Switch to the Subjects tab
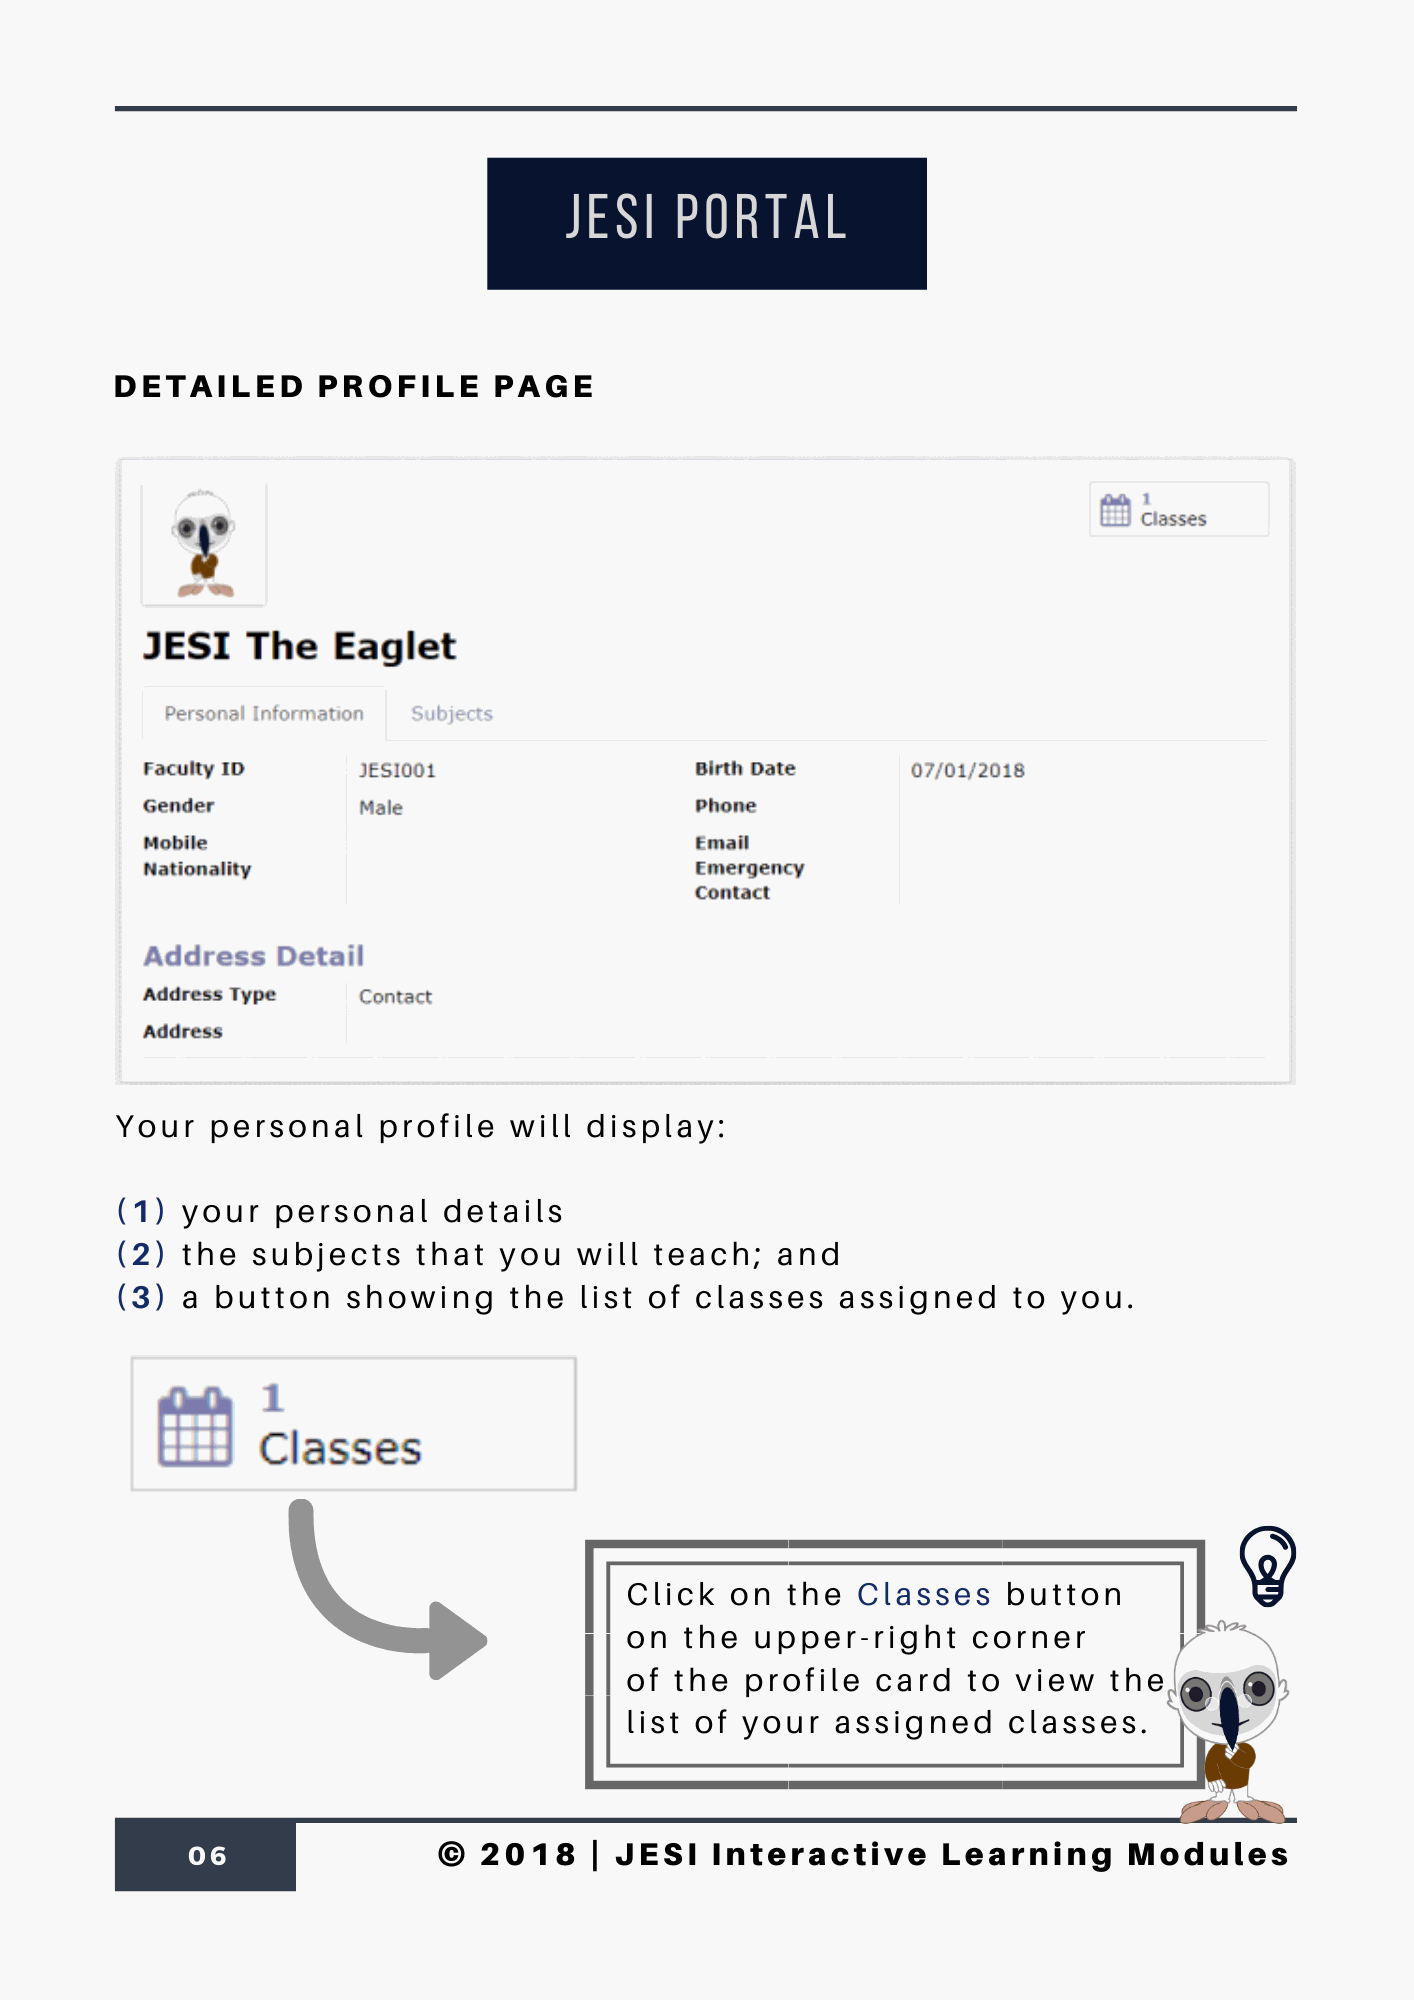The image size is (1414, 2000). click(451, 714)
